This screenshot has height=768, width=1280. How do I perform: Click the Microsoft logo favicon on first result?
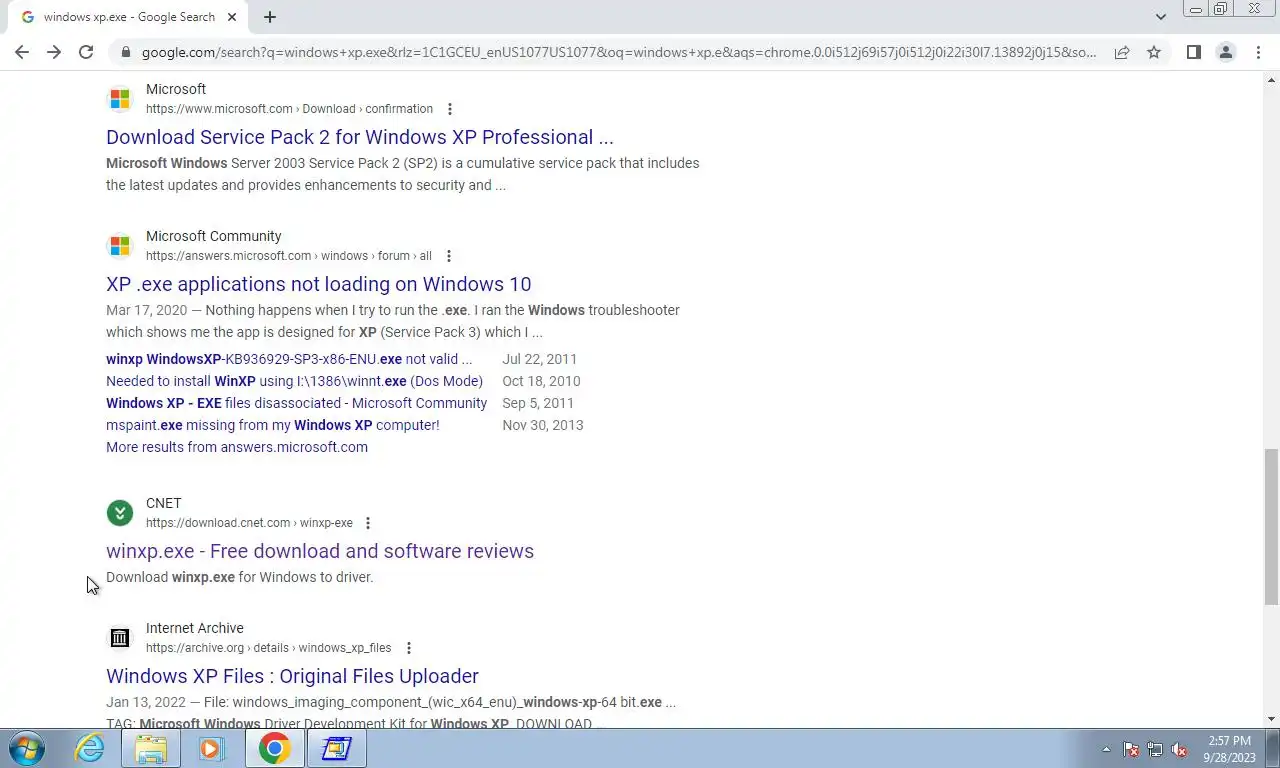(x=120, y=99)
